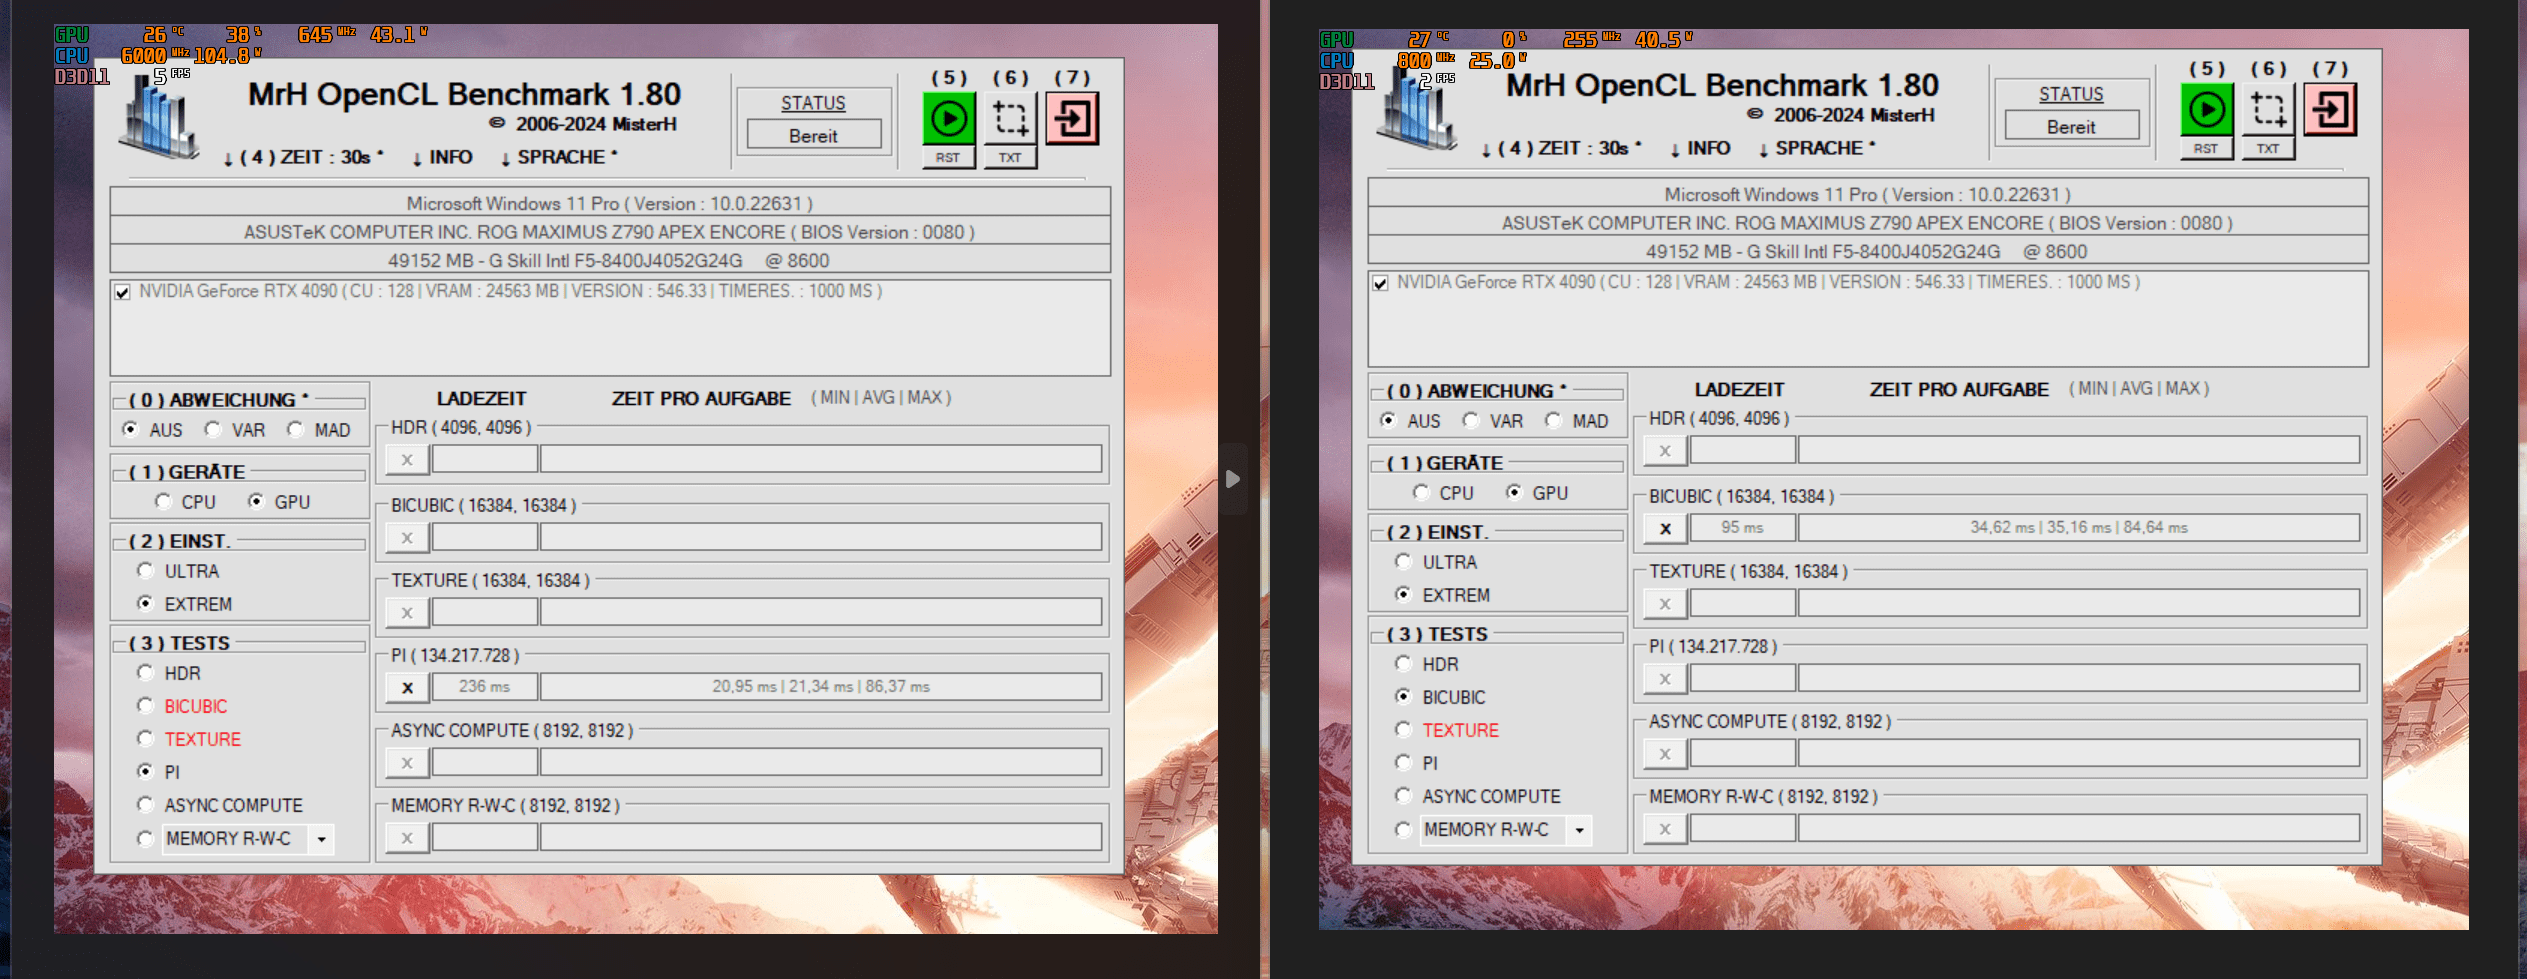This screenshot has width=2527, height=979.
Task: Select BICUBIC test radio in left window
Action: click(x=146, y=705)
